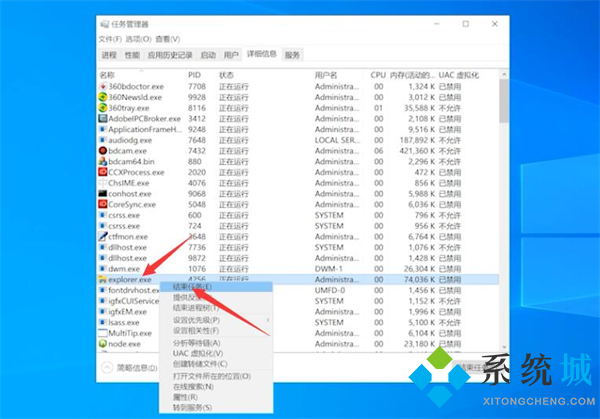Screen dimensions: 600x419
Task: Sort by the UAC 虚拟化 column header
Action: 458,75
